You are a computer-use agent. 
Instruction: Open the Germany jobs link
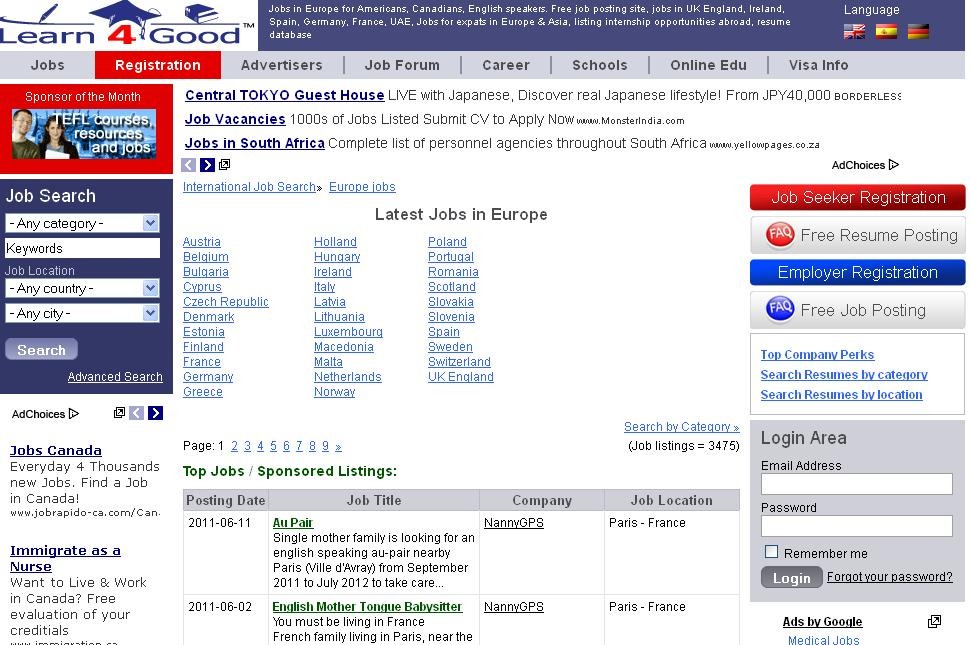click(x=208, y=377)
